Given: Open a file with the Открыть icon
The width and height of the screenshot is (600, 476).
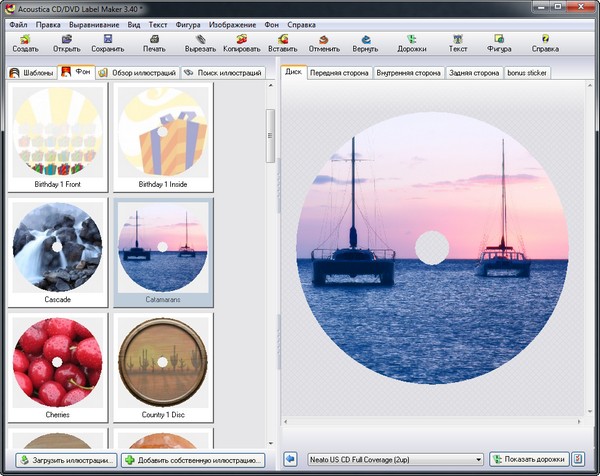Looking at the screenshot, I should point(67,42).
